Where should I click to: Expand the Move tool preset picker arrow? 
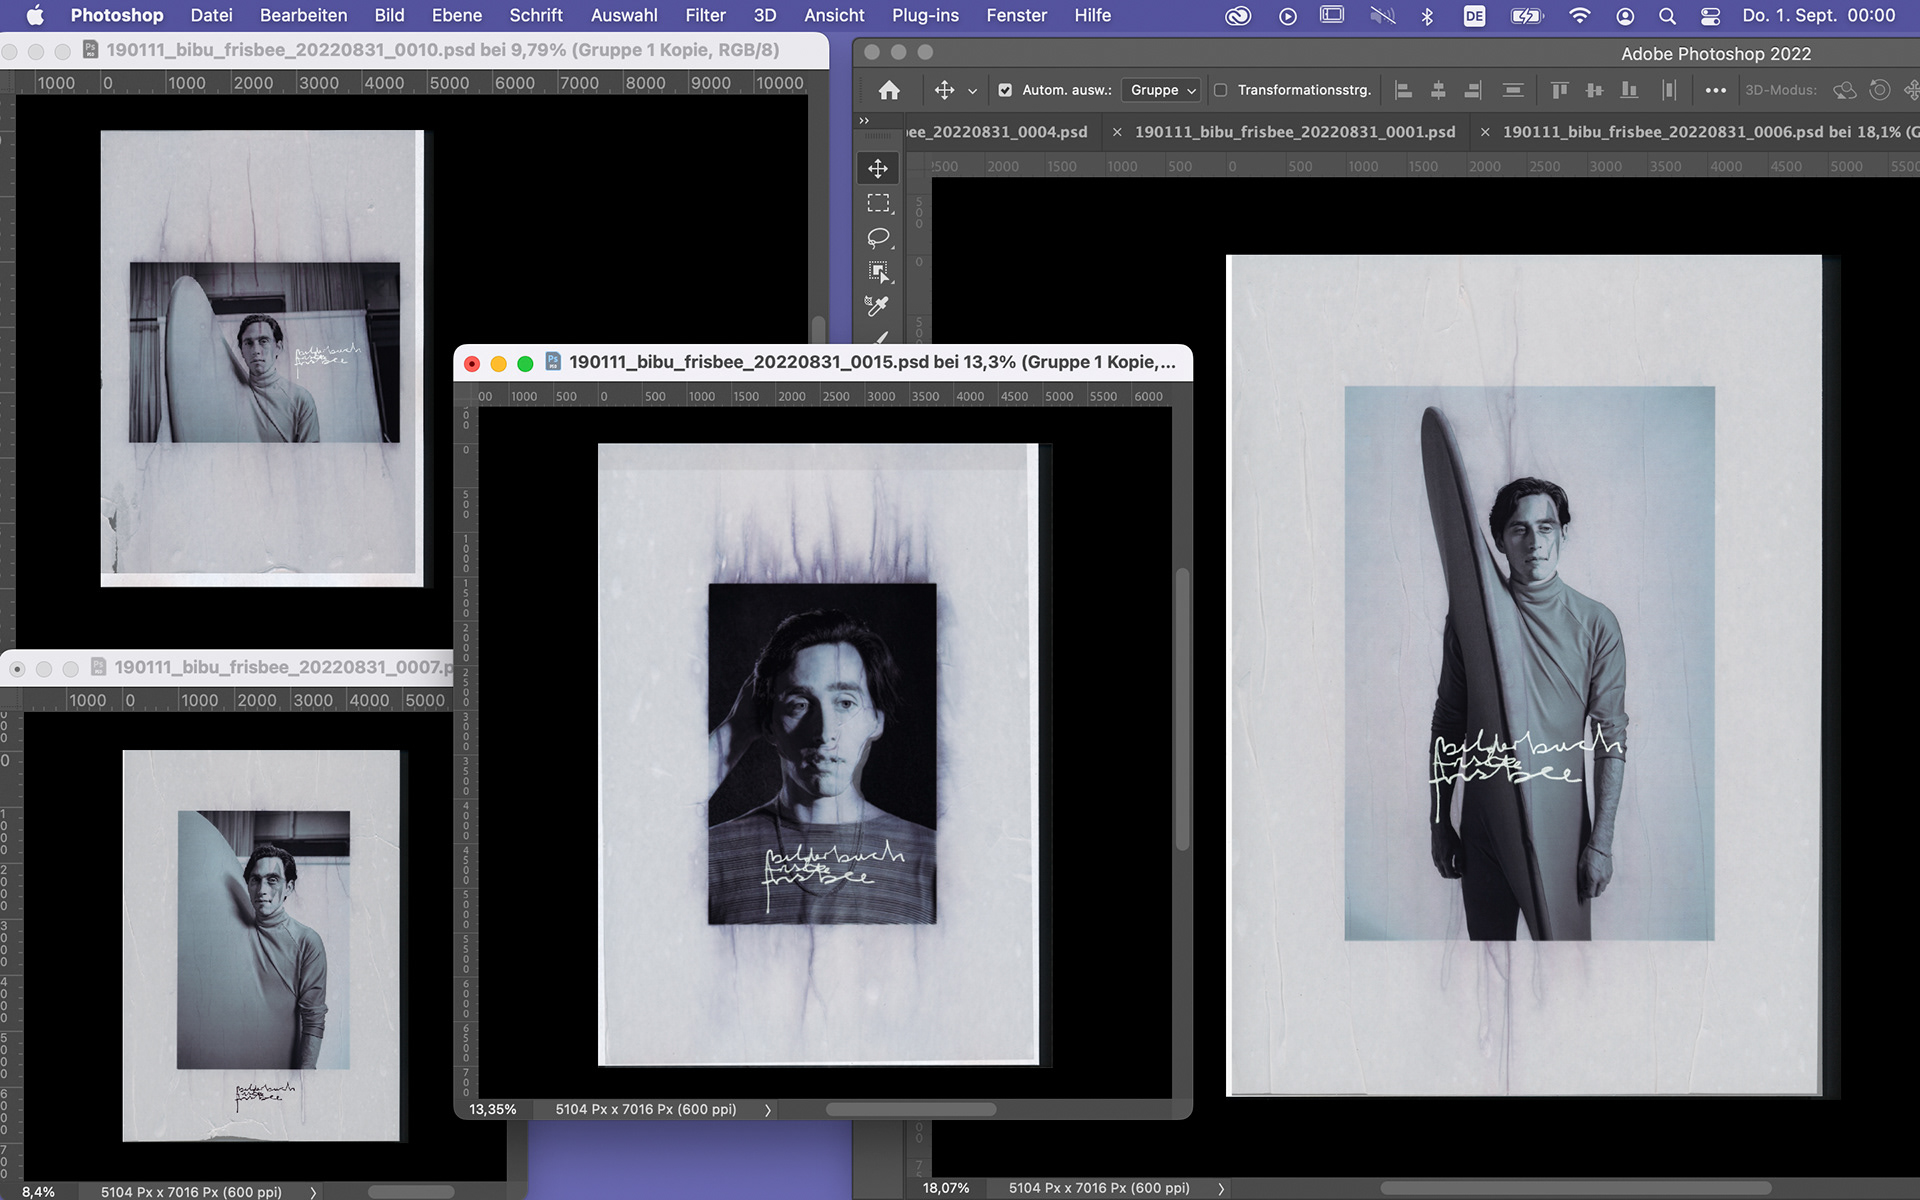972,91
